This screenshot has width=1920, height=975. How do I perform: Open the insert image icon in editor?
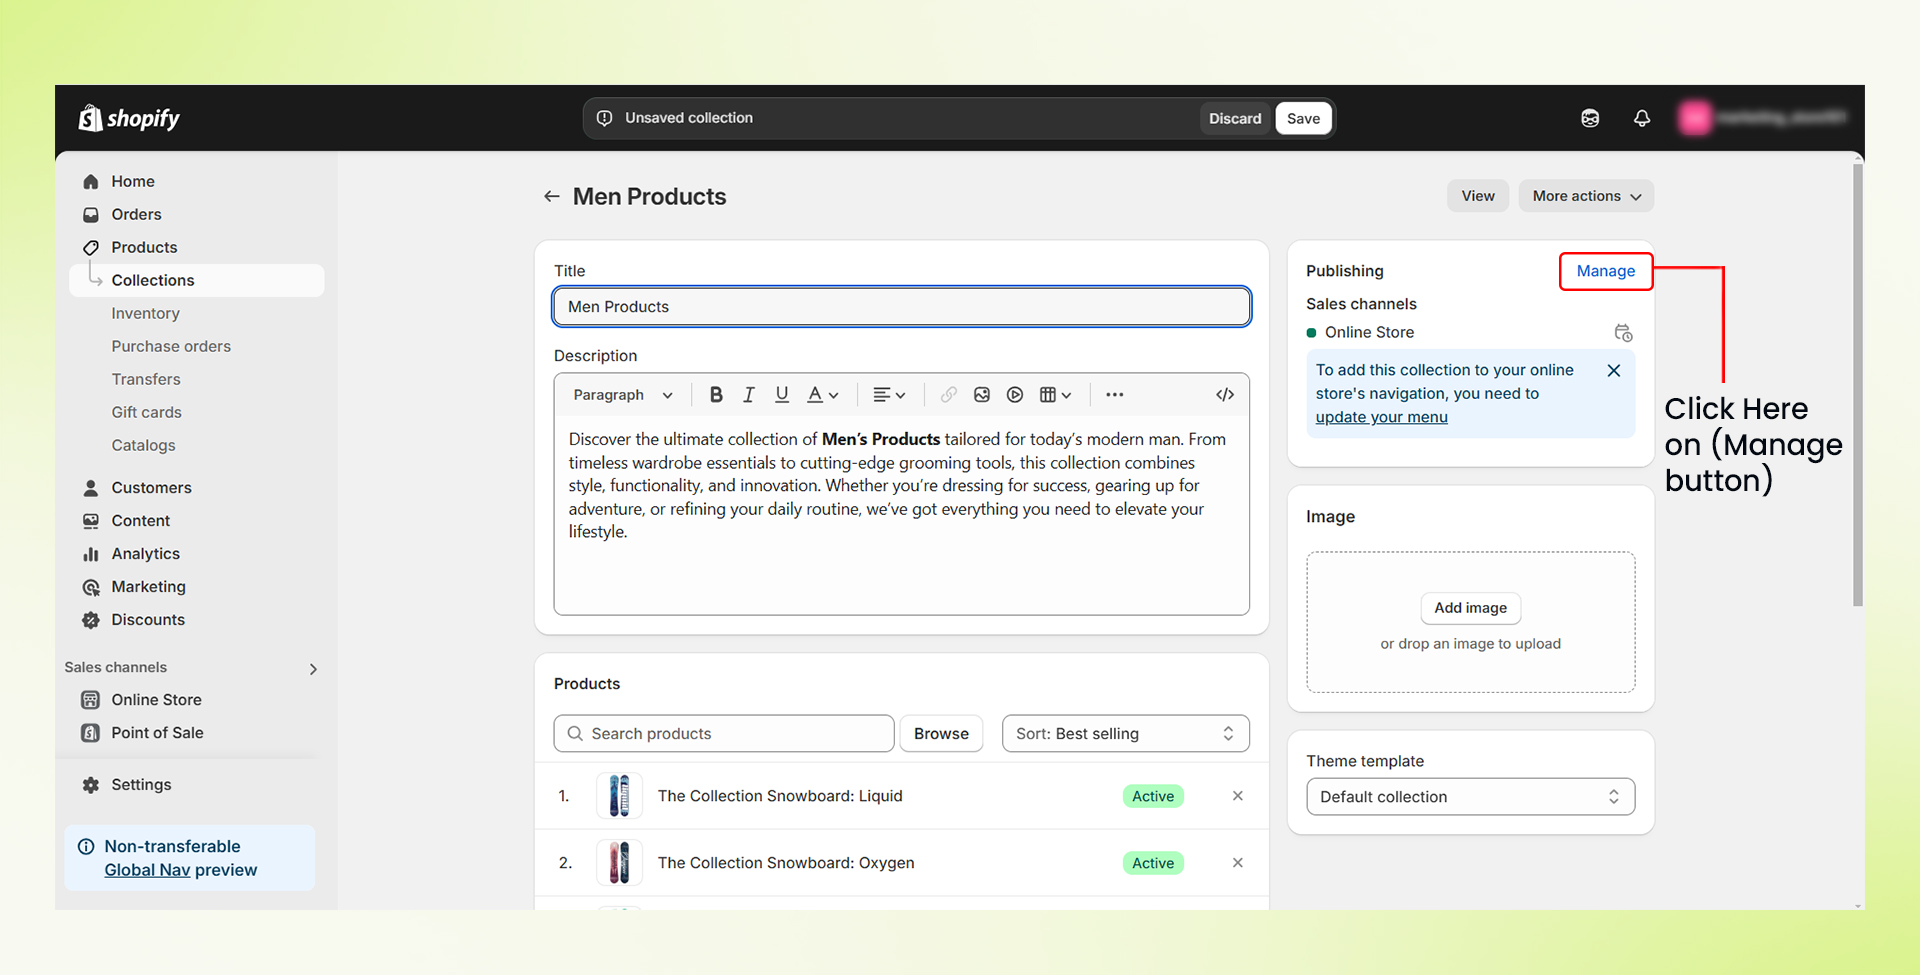coord(982,395)
